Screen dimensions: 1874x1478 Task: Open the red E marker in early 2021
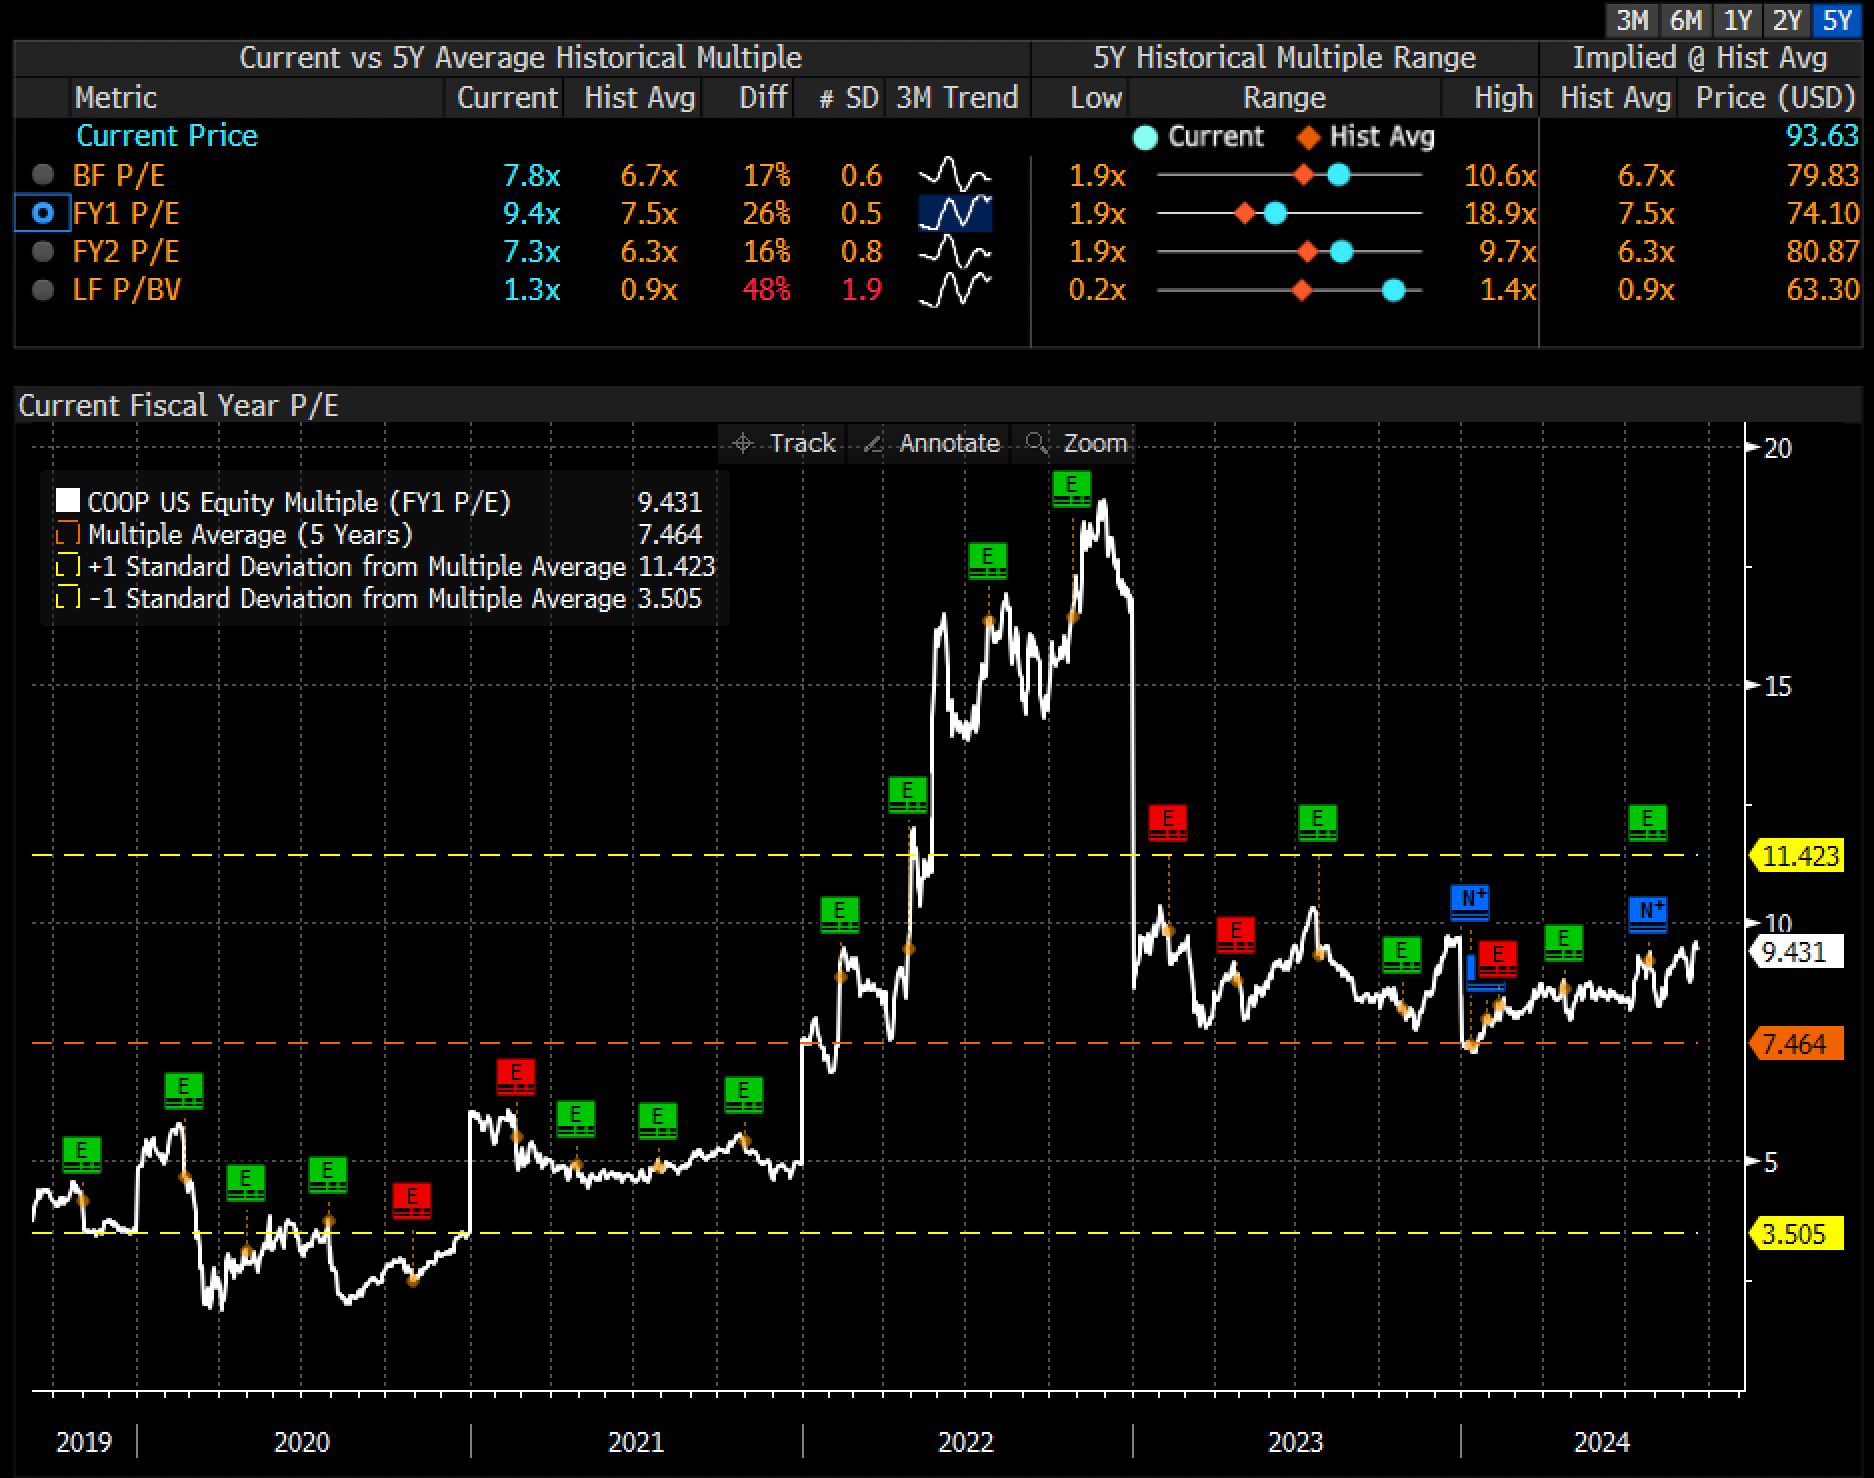pyautogui.click(x=516, y=1077)
